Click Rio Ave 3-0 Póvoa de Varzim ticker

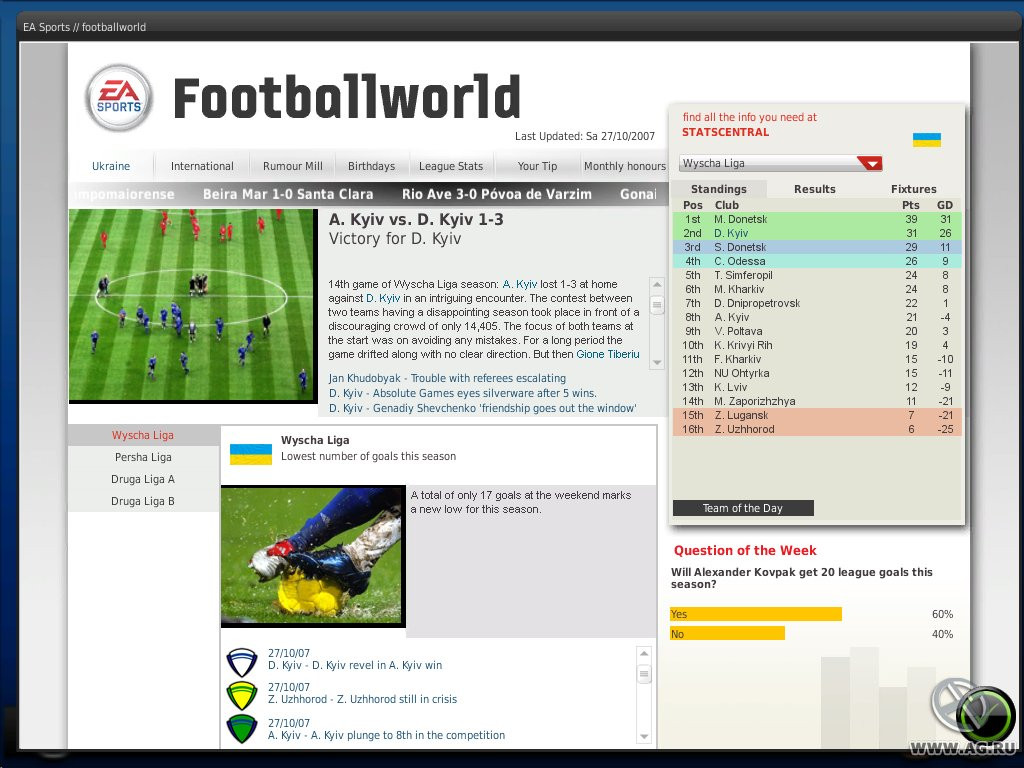click(497, 194)
